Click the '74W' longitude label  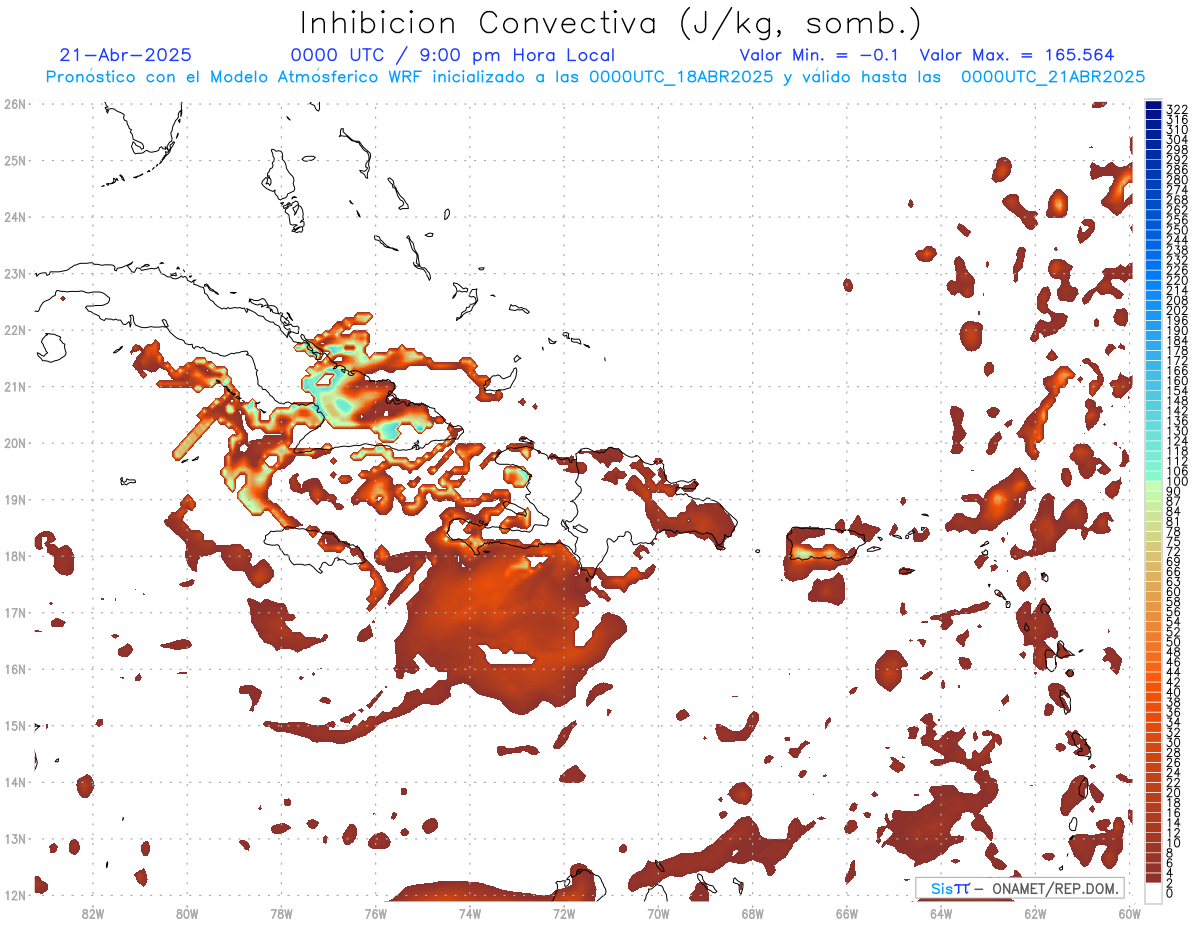pyautogui.click(x=470, y=913)
